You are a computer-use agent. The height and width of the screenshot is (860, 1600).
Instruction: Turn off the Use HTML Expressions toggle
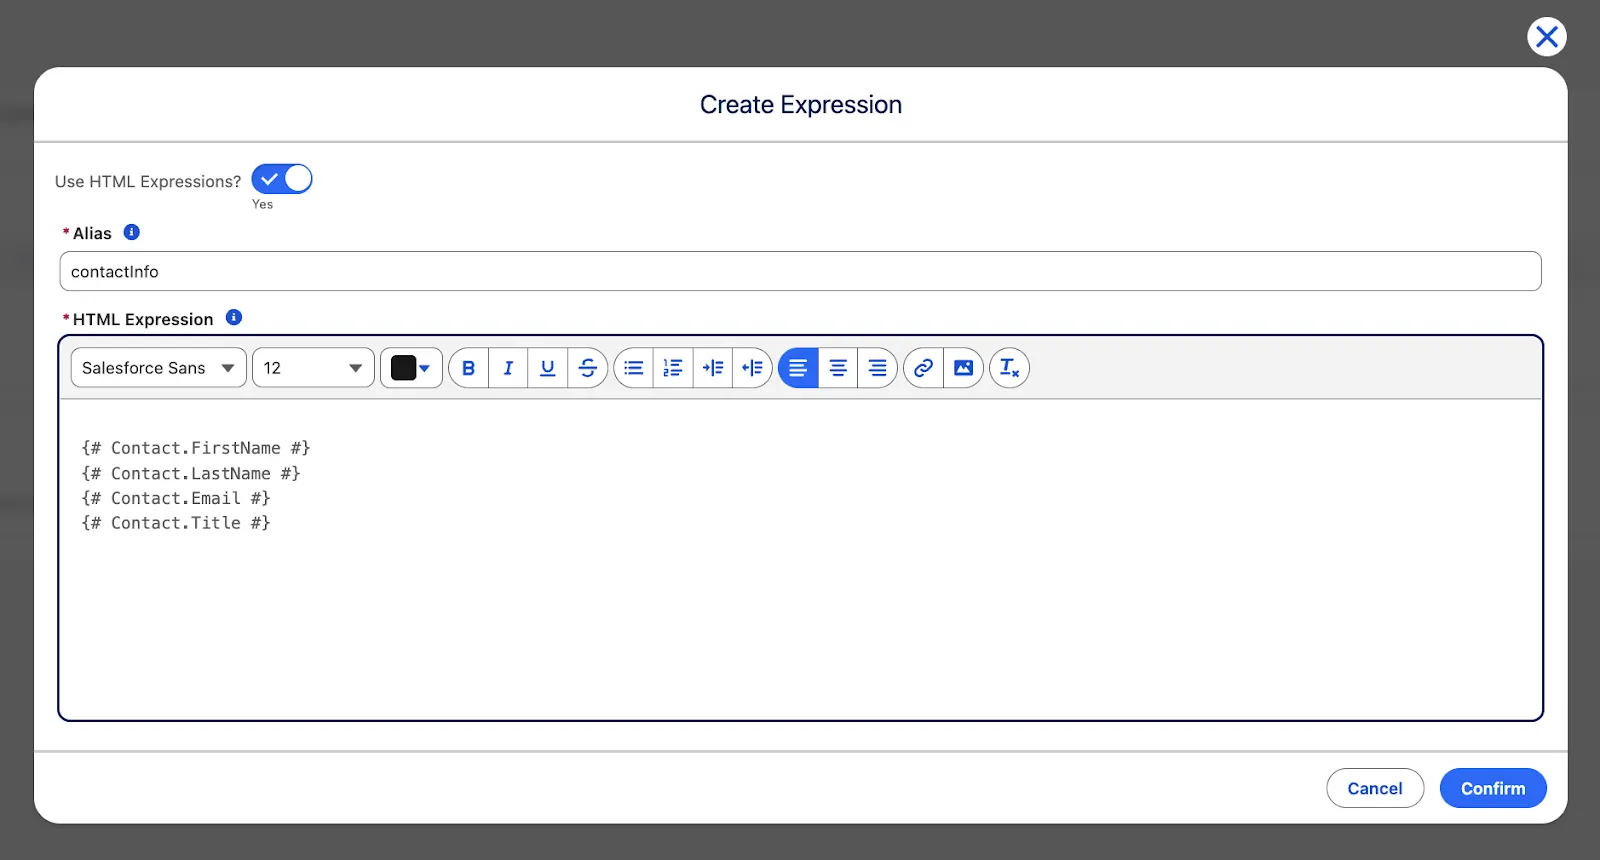pyautogui.click(x=282, y=179)
